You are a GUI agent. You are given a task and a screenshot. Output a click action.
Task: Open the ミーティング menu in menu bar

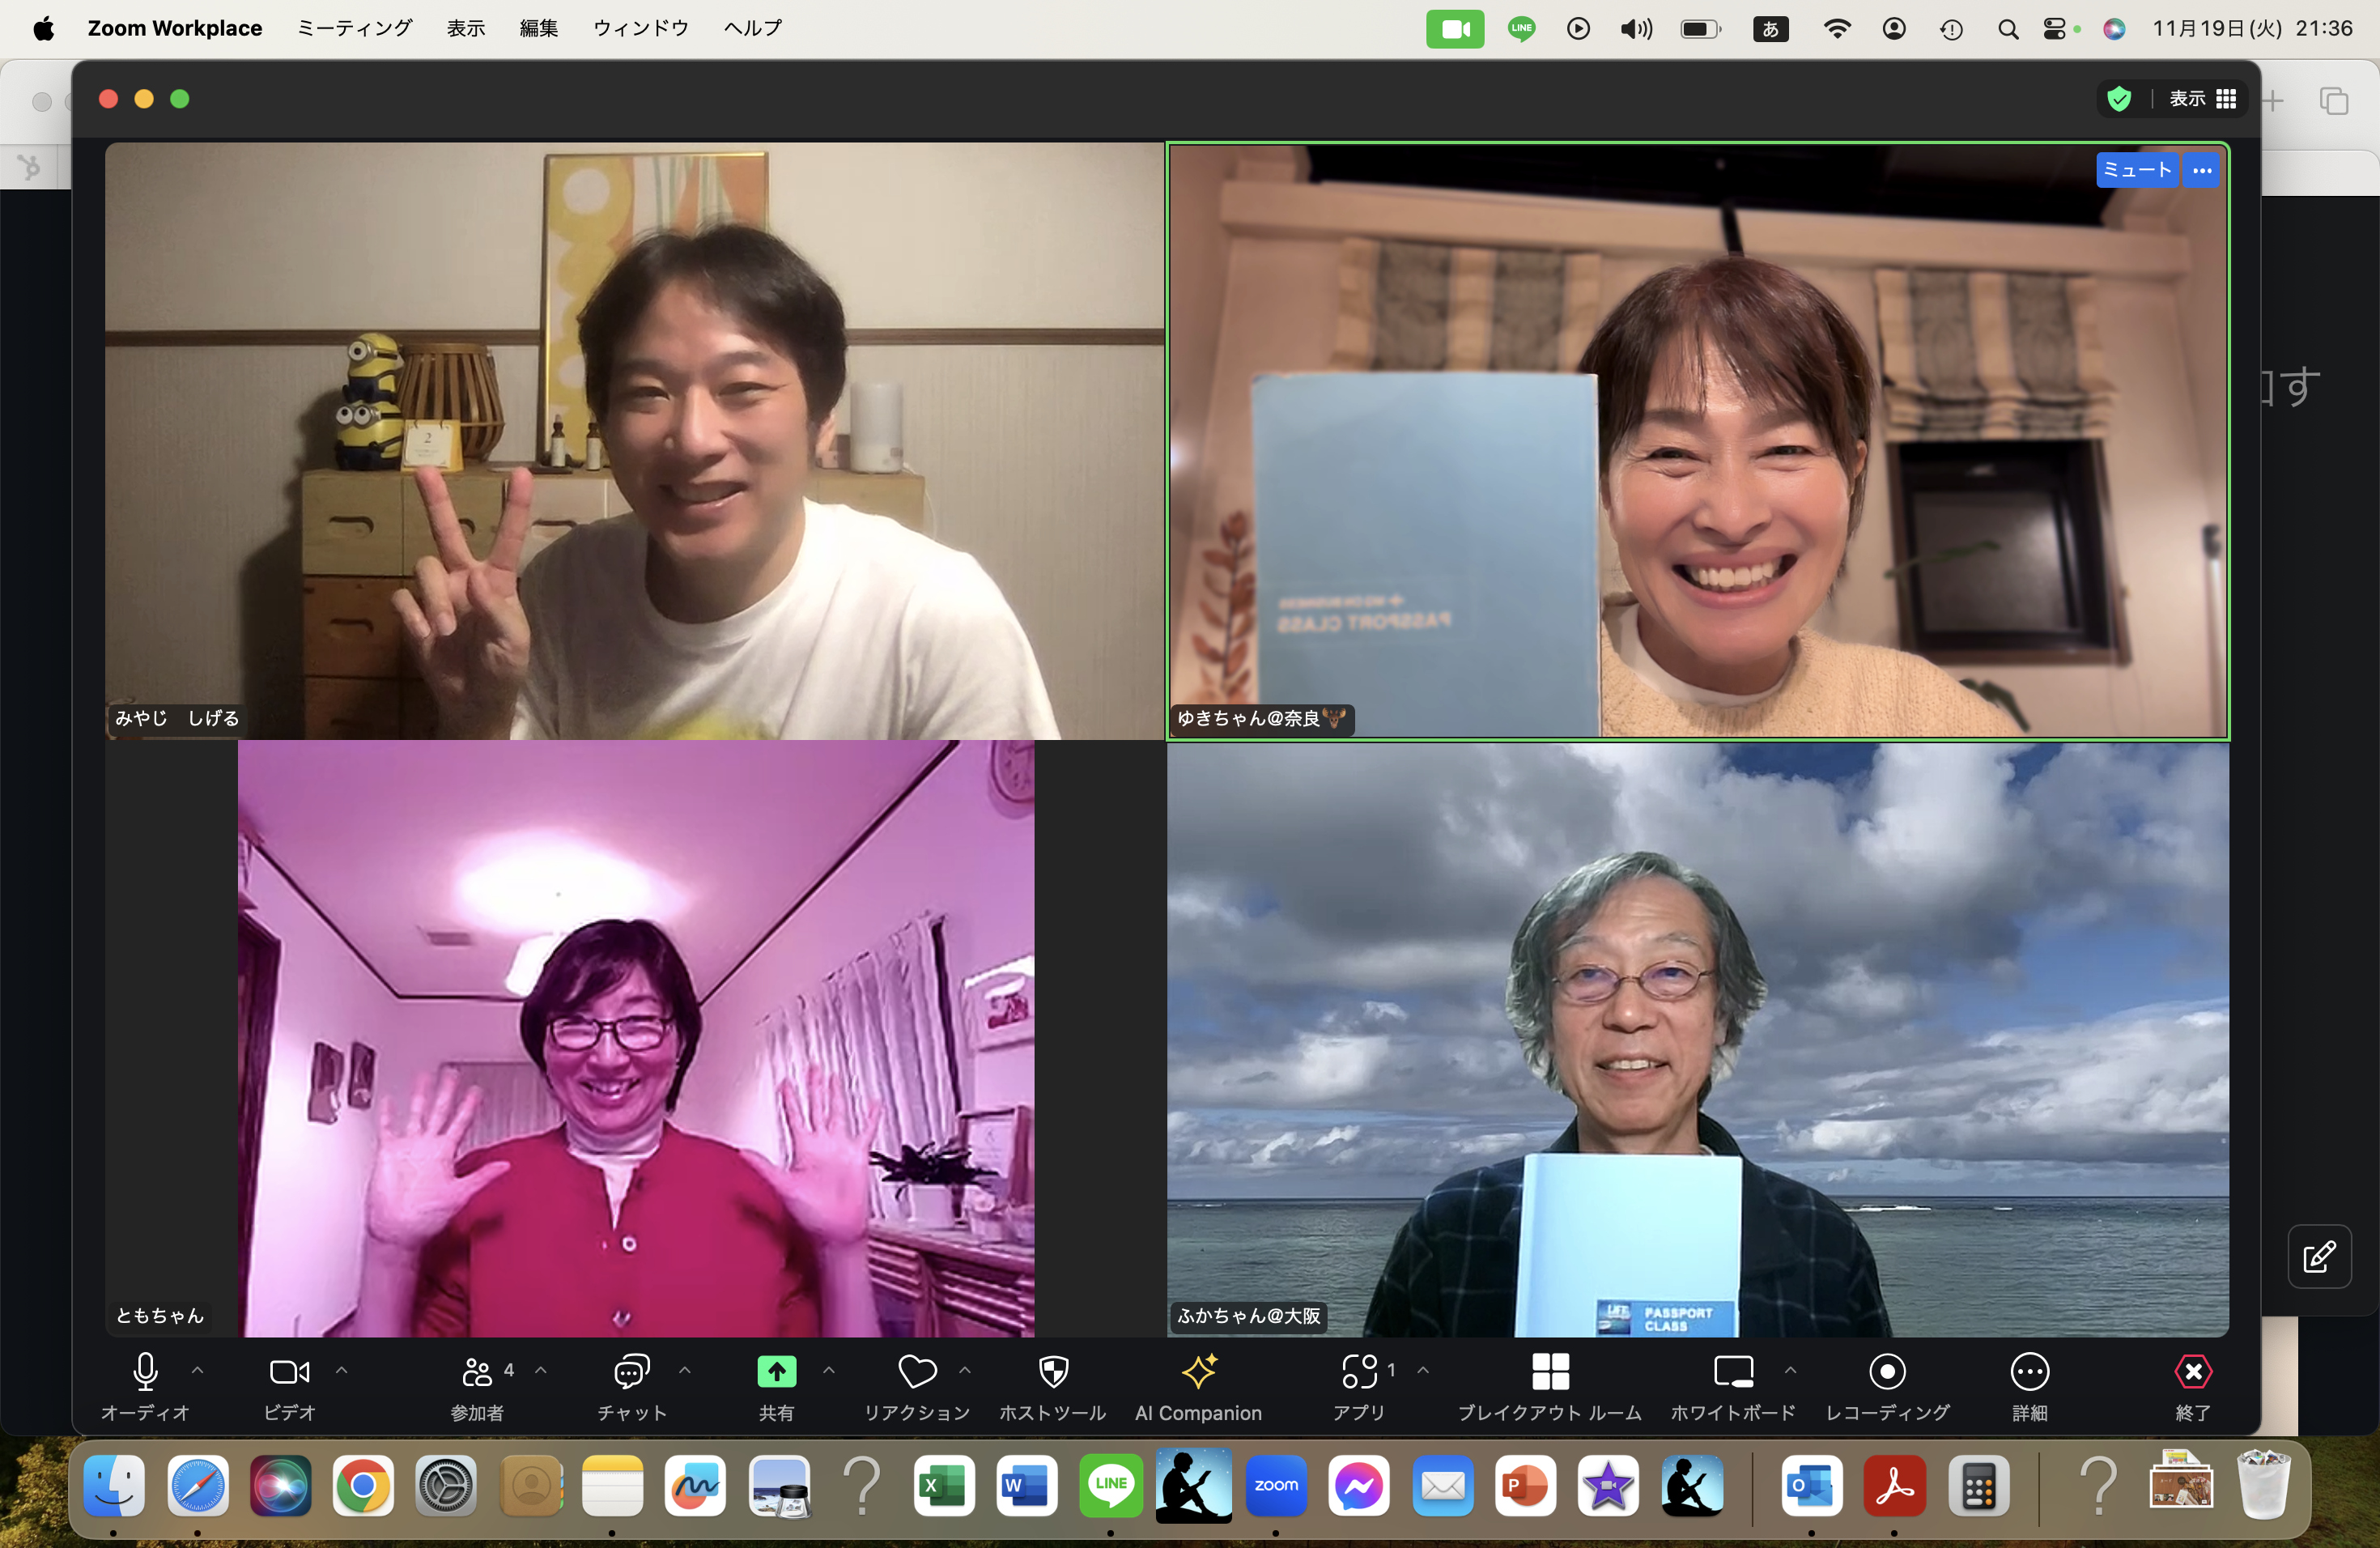coord(354,28)
